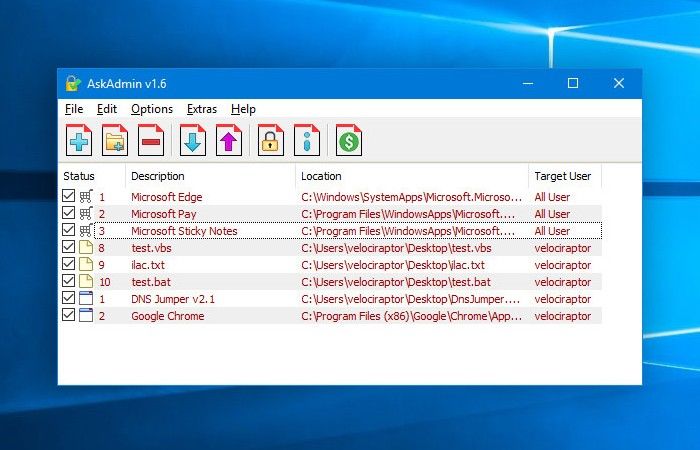Select the DNS Jumper v2.1 row
Viewport: 700px width, 450px height.
pyautogui.click(x=172, y=299)
